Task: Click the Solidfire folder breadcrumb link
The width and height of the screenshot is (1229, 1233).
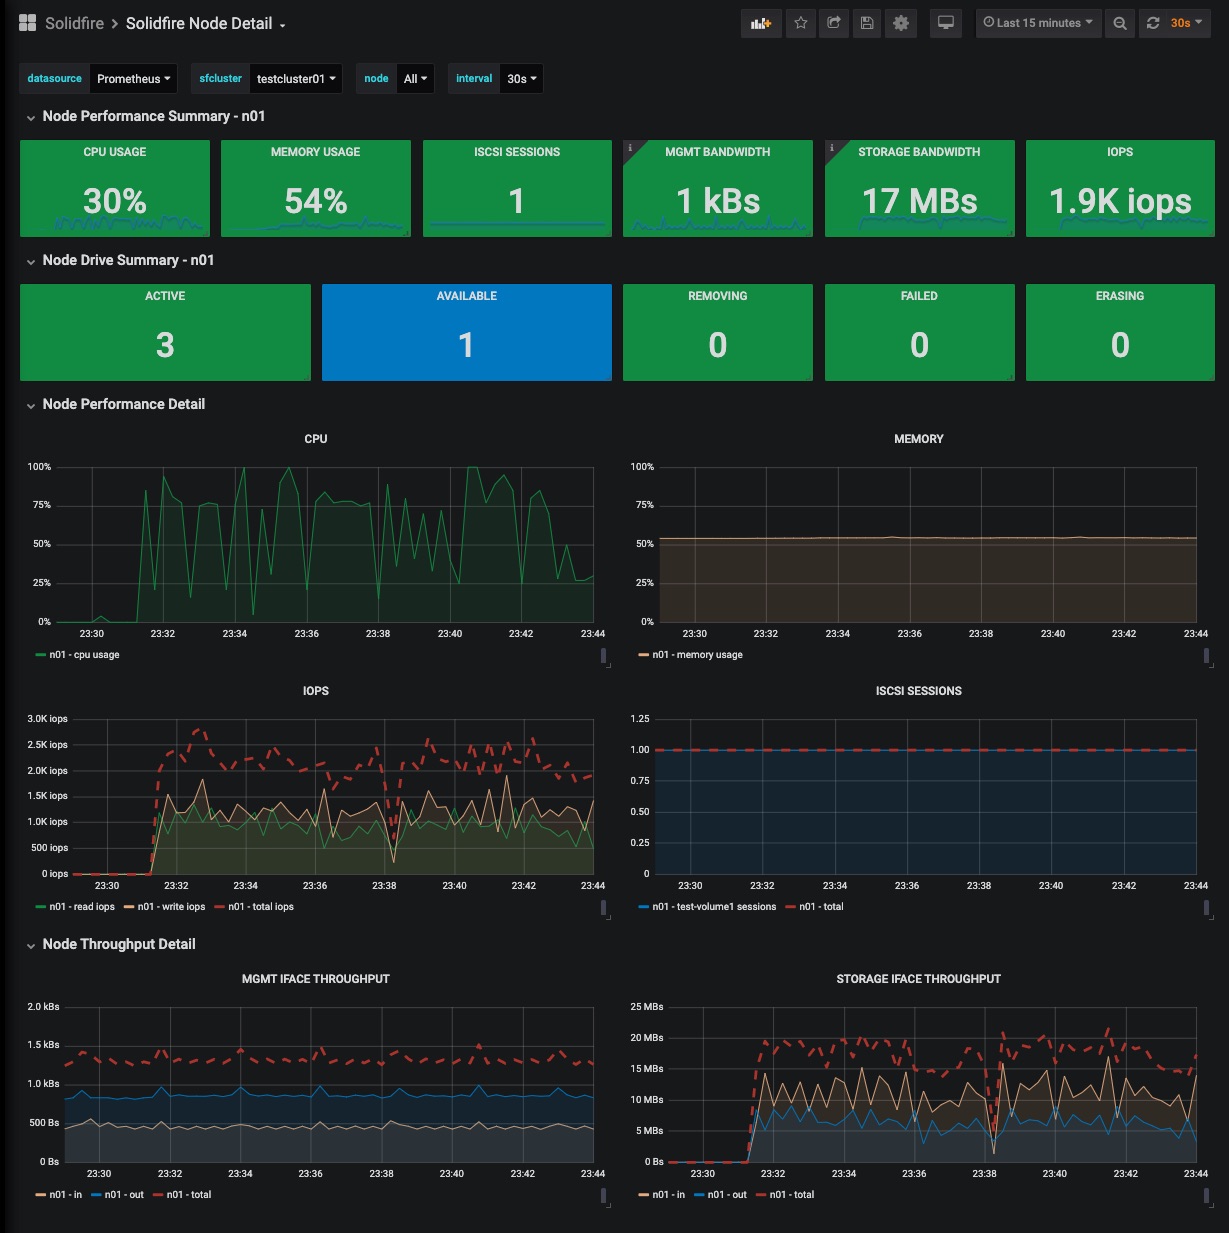Action: point(74,23)
